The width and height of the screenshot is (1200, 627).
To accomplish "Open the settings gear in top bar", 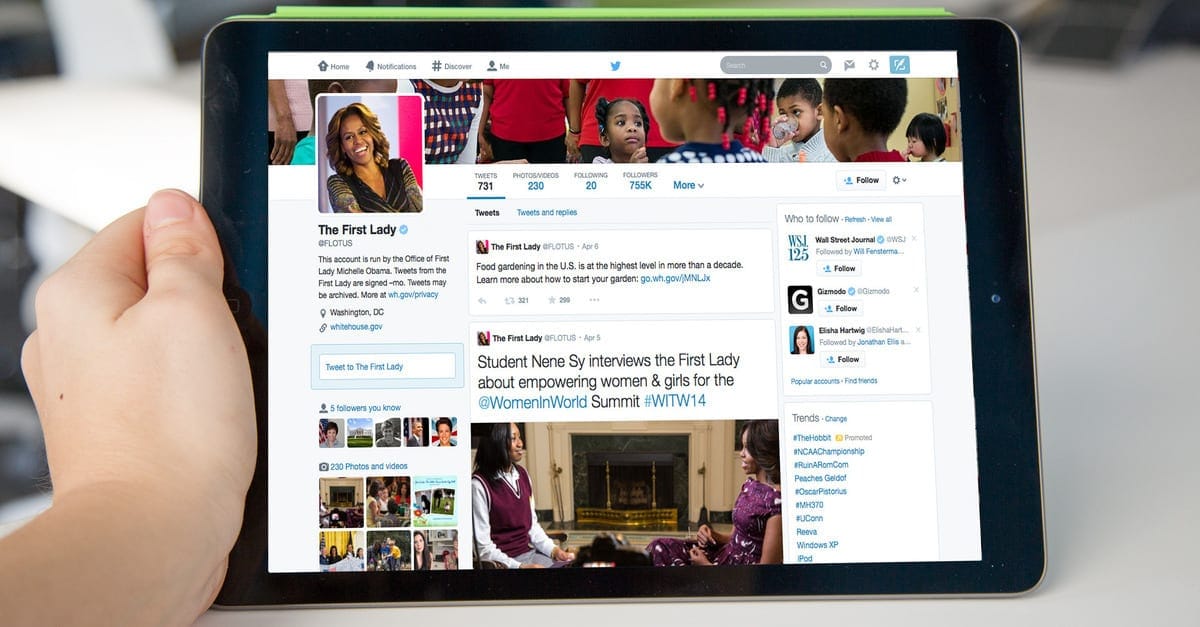I will (874, 65).
